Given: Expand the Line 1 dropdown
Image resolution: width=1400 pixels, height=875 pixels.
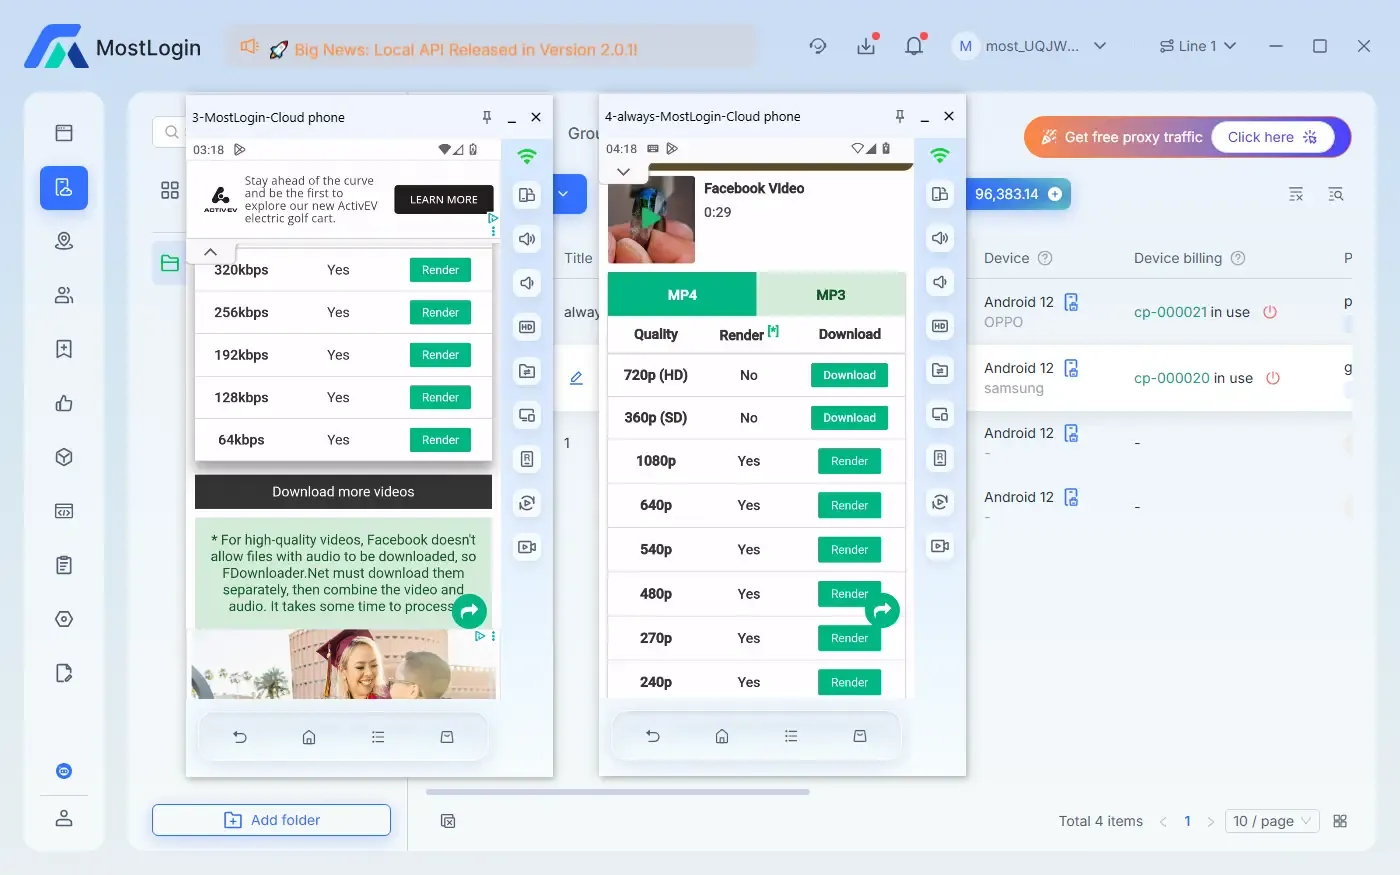Looking at the screenshot, I should coord(1198,46).
